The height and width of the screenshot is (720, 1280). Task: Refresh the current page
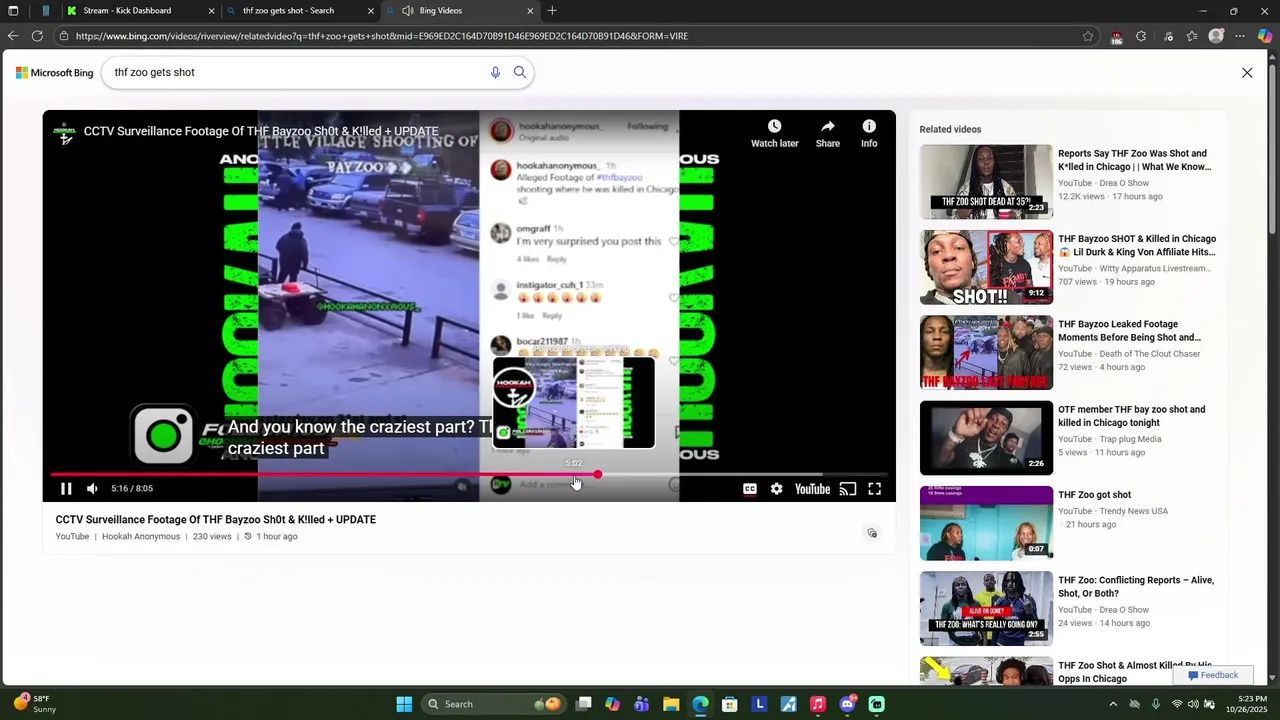(37, 36)
